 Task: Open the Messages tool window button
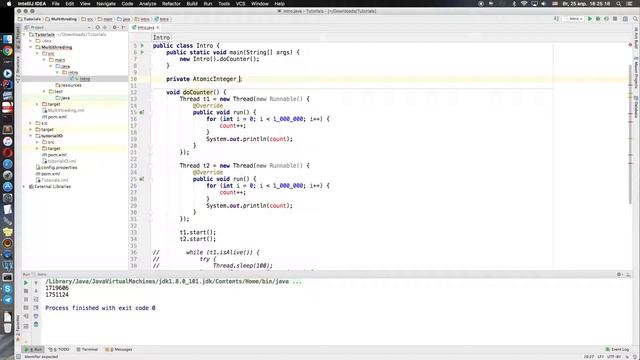click(x=119, y=349)
